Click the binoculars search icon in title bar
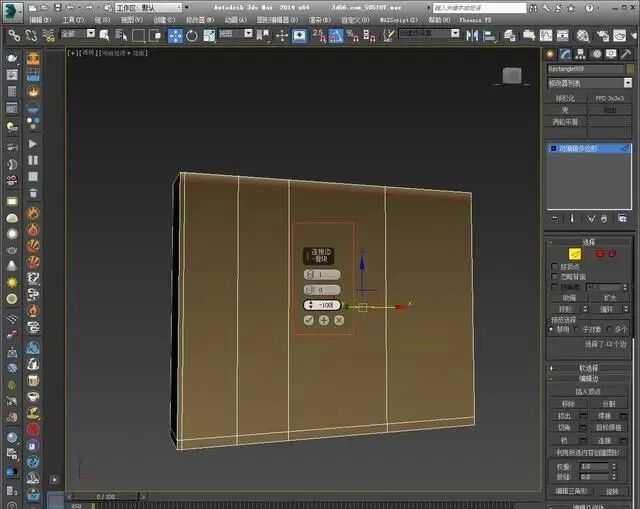The image size is (640, 509). [533, 8]
